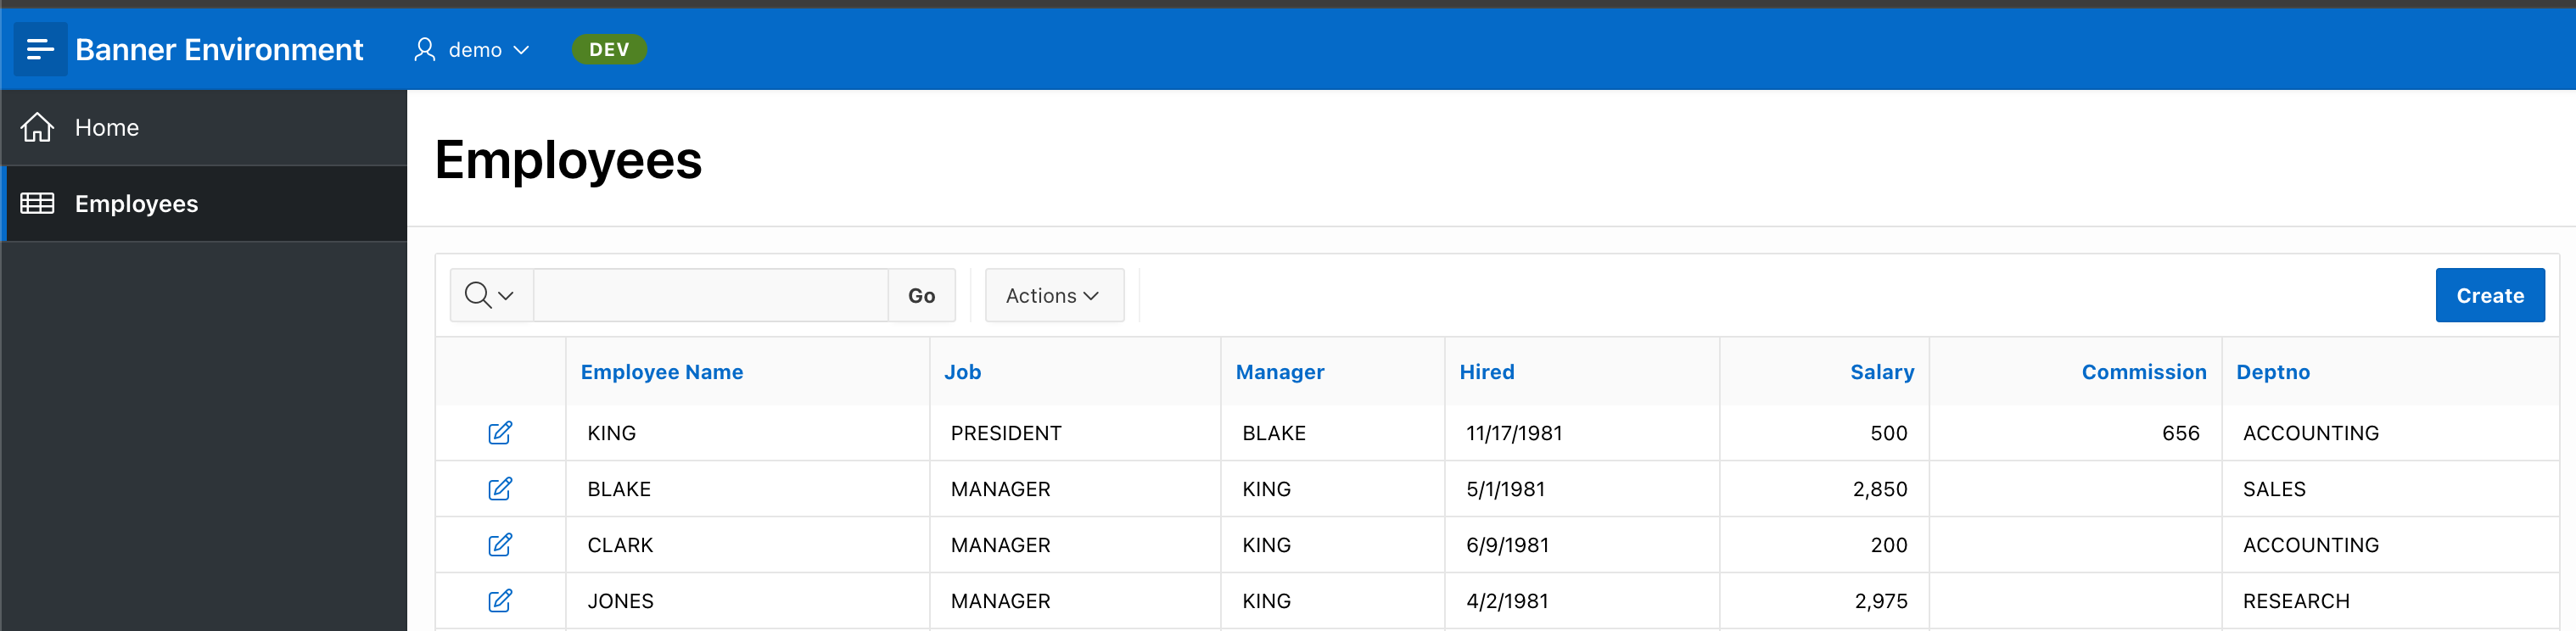Sort by Employee Name column header

[662, 372]
